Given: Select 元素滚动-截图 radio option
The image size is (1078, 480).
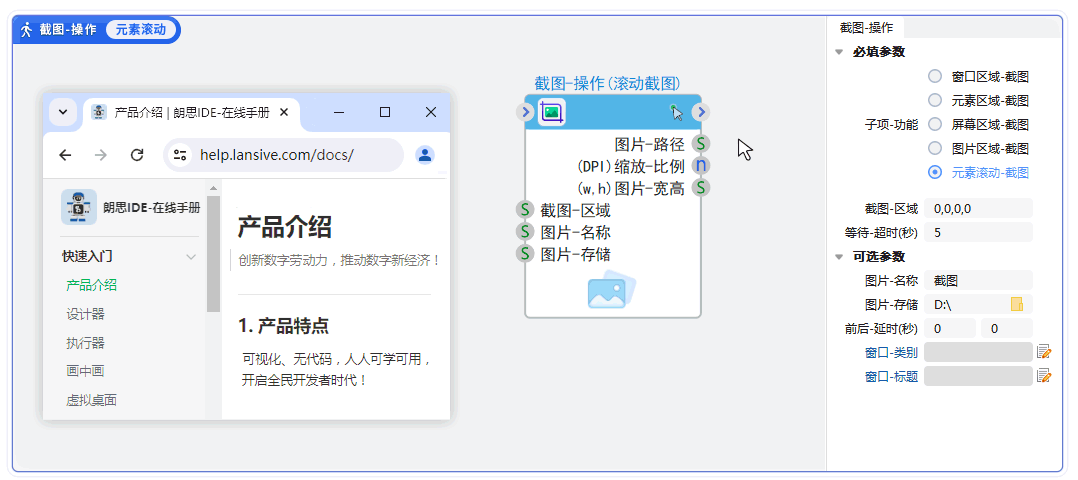Looking at the screenshot, I should pos(935,172).
